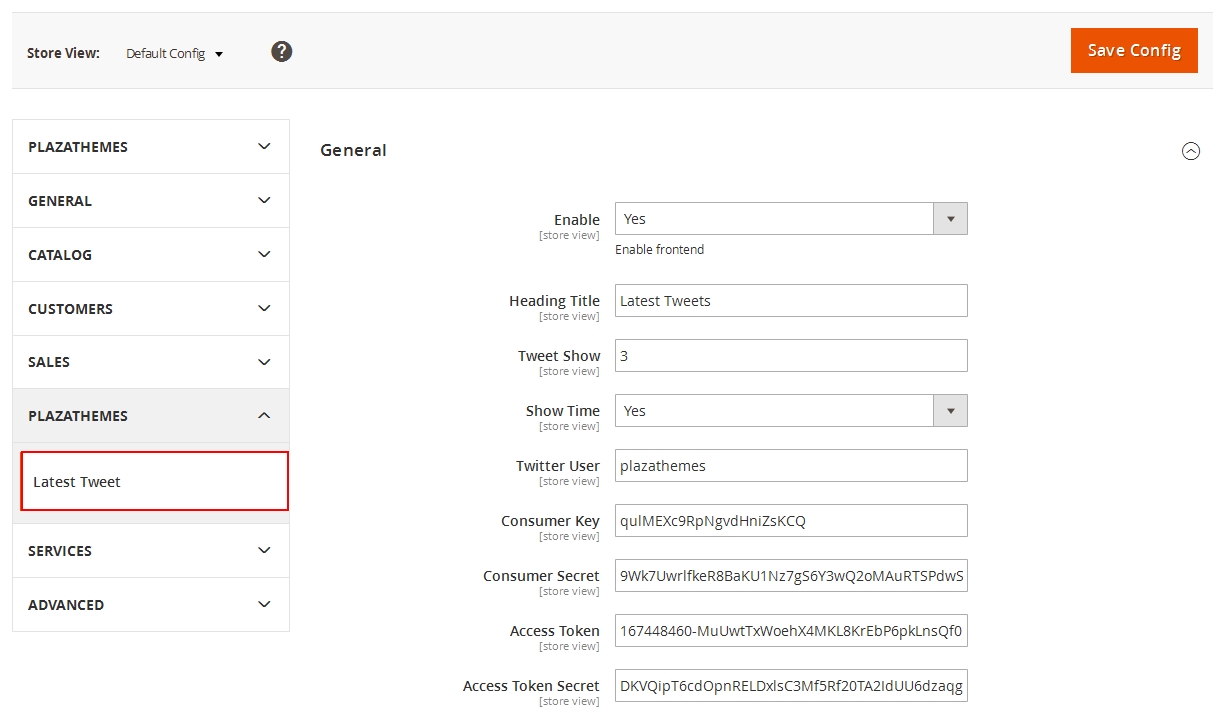The image size is (1226, 713).
Task: Expand the CATALOG sidebar section
Action: click(150, 255)
